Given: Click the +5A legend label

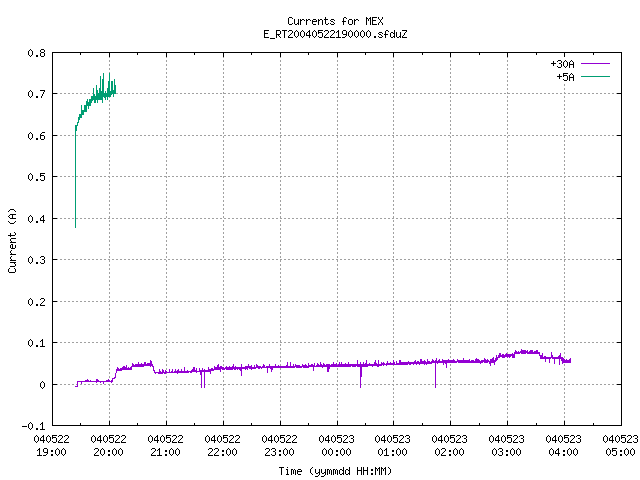Looking at the screenshot, I should pos(565,77).
